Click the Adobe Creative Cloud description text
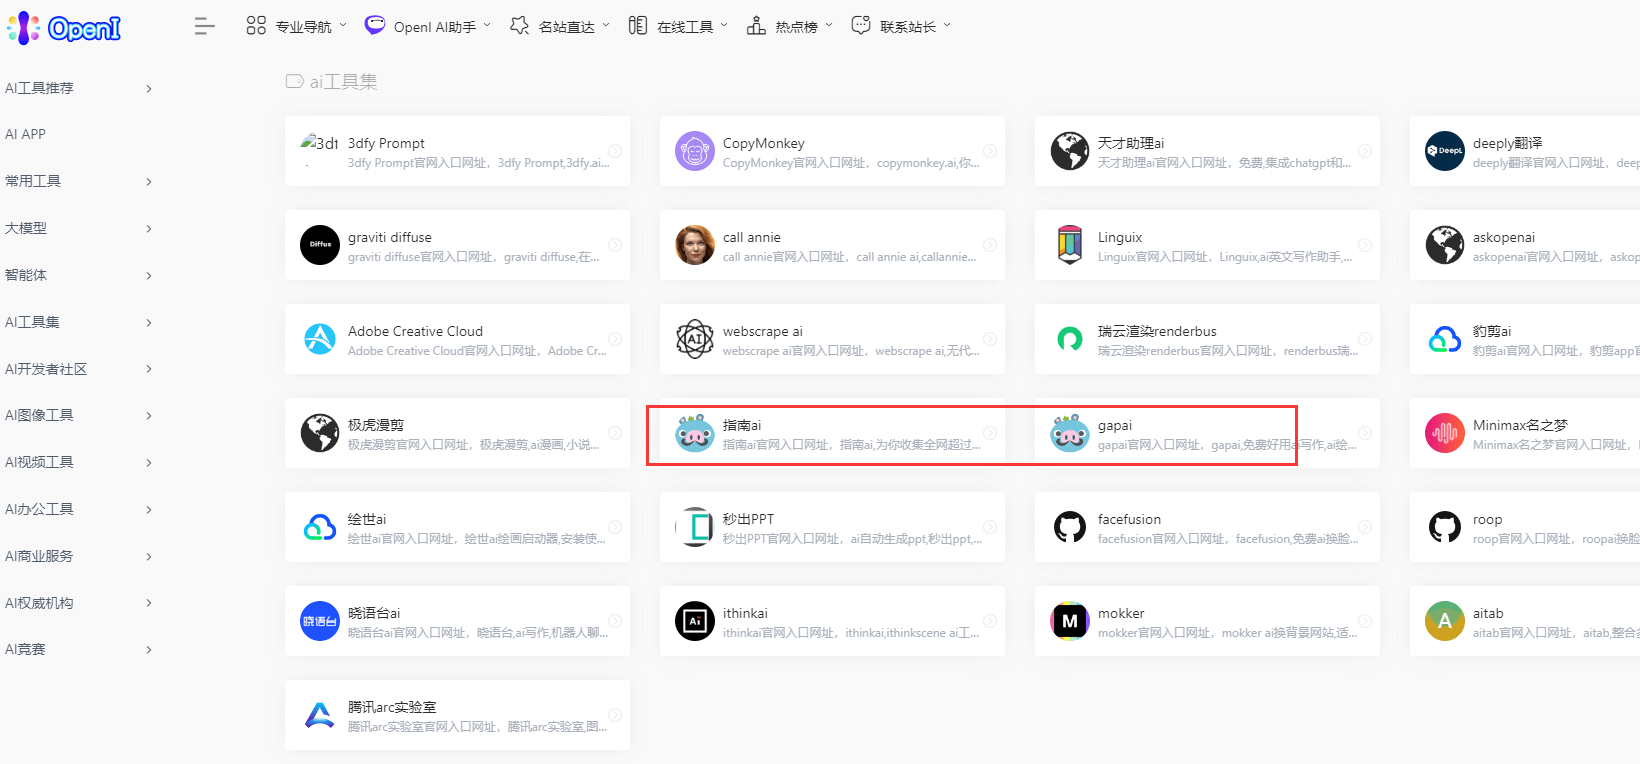 478,351
